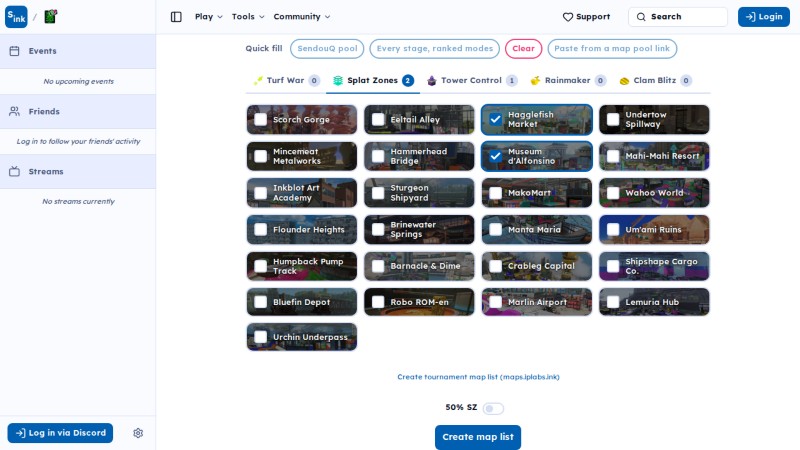Check the Um'ami Ruins checkbox

[613, 230]
